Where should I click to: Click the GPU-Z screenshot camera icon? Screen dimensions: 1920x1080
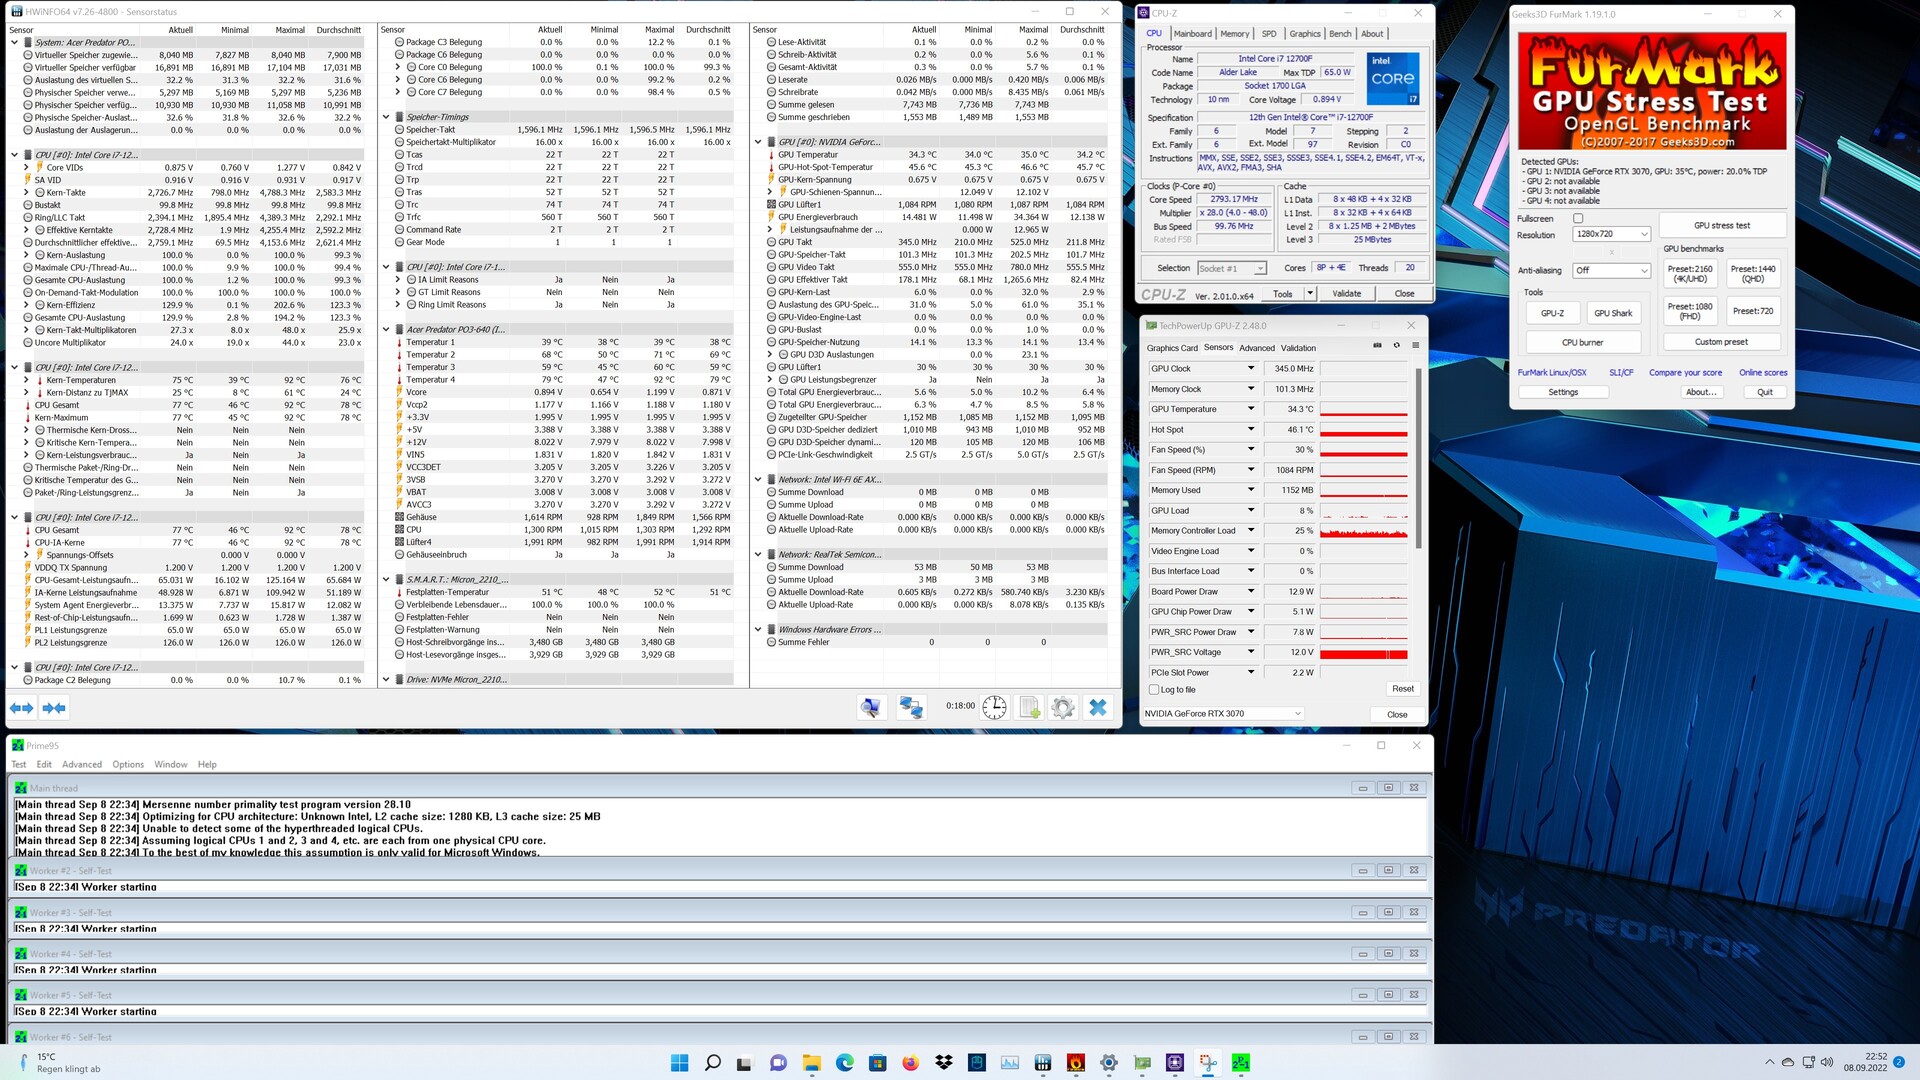click(x=1377, y=346)
